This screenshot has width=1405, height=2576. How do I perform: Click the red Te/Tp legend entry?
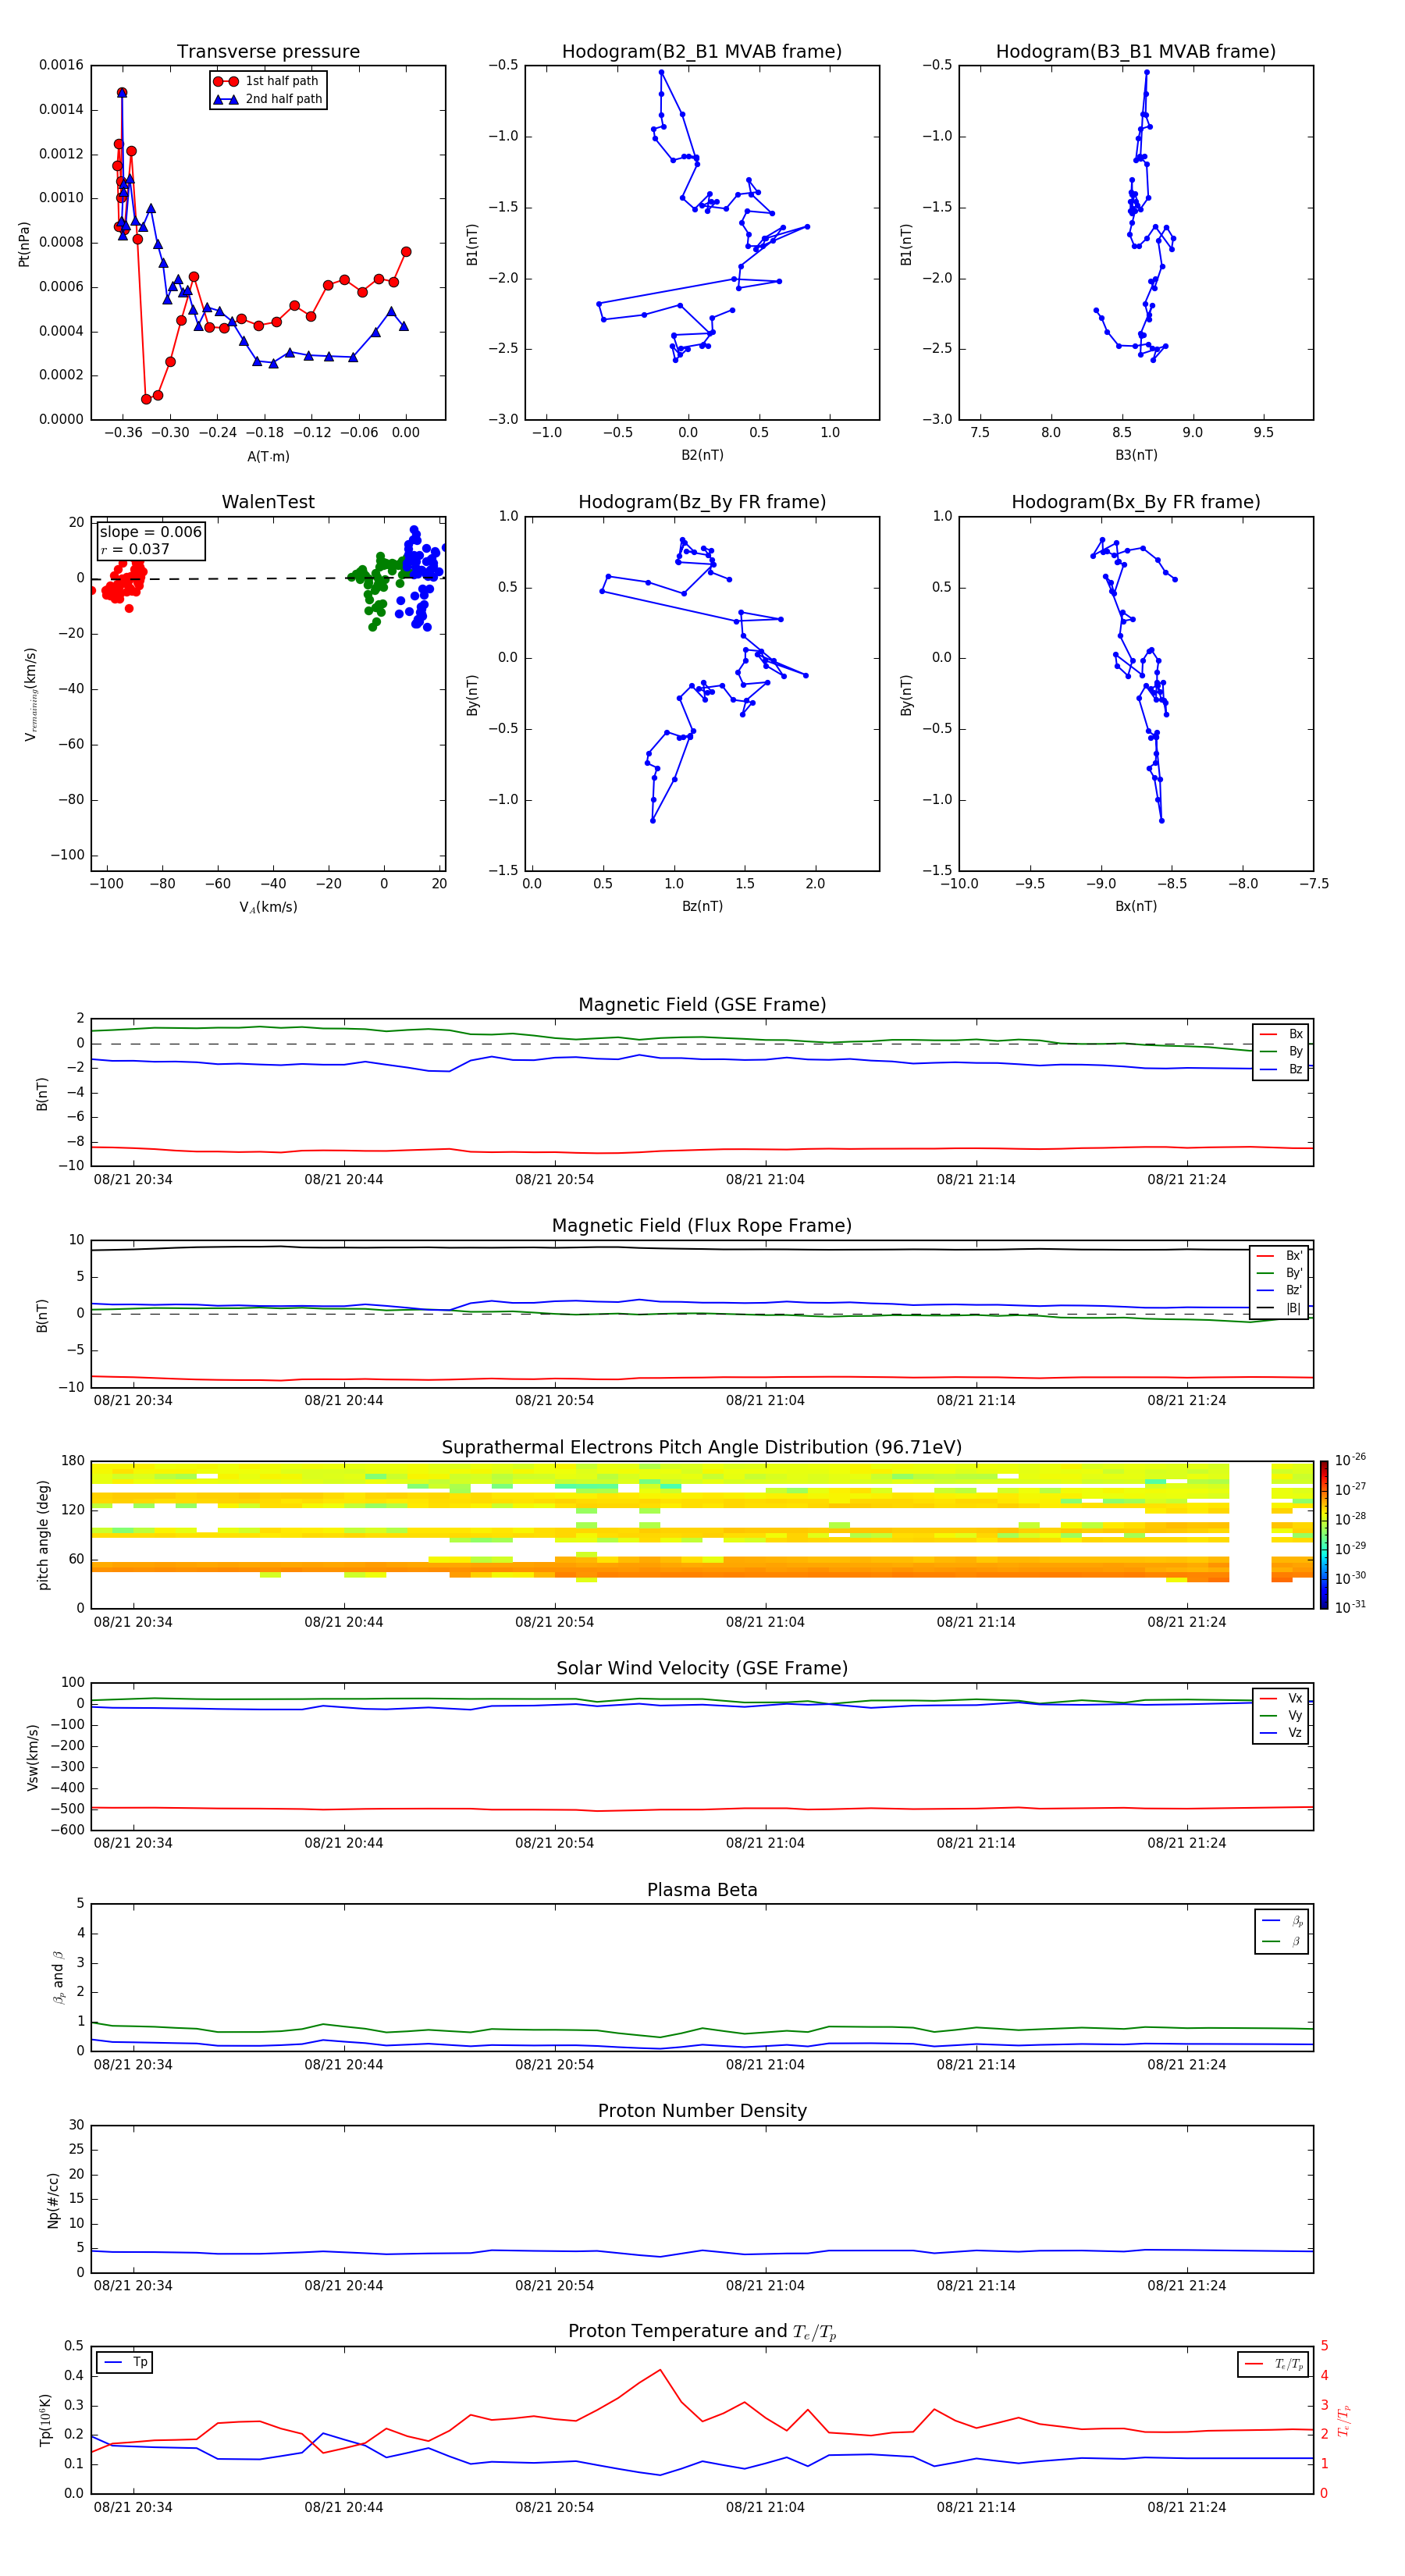tap(1273, 2364)
